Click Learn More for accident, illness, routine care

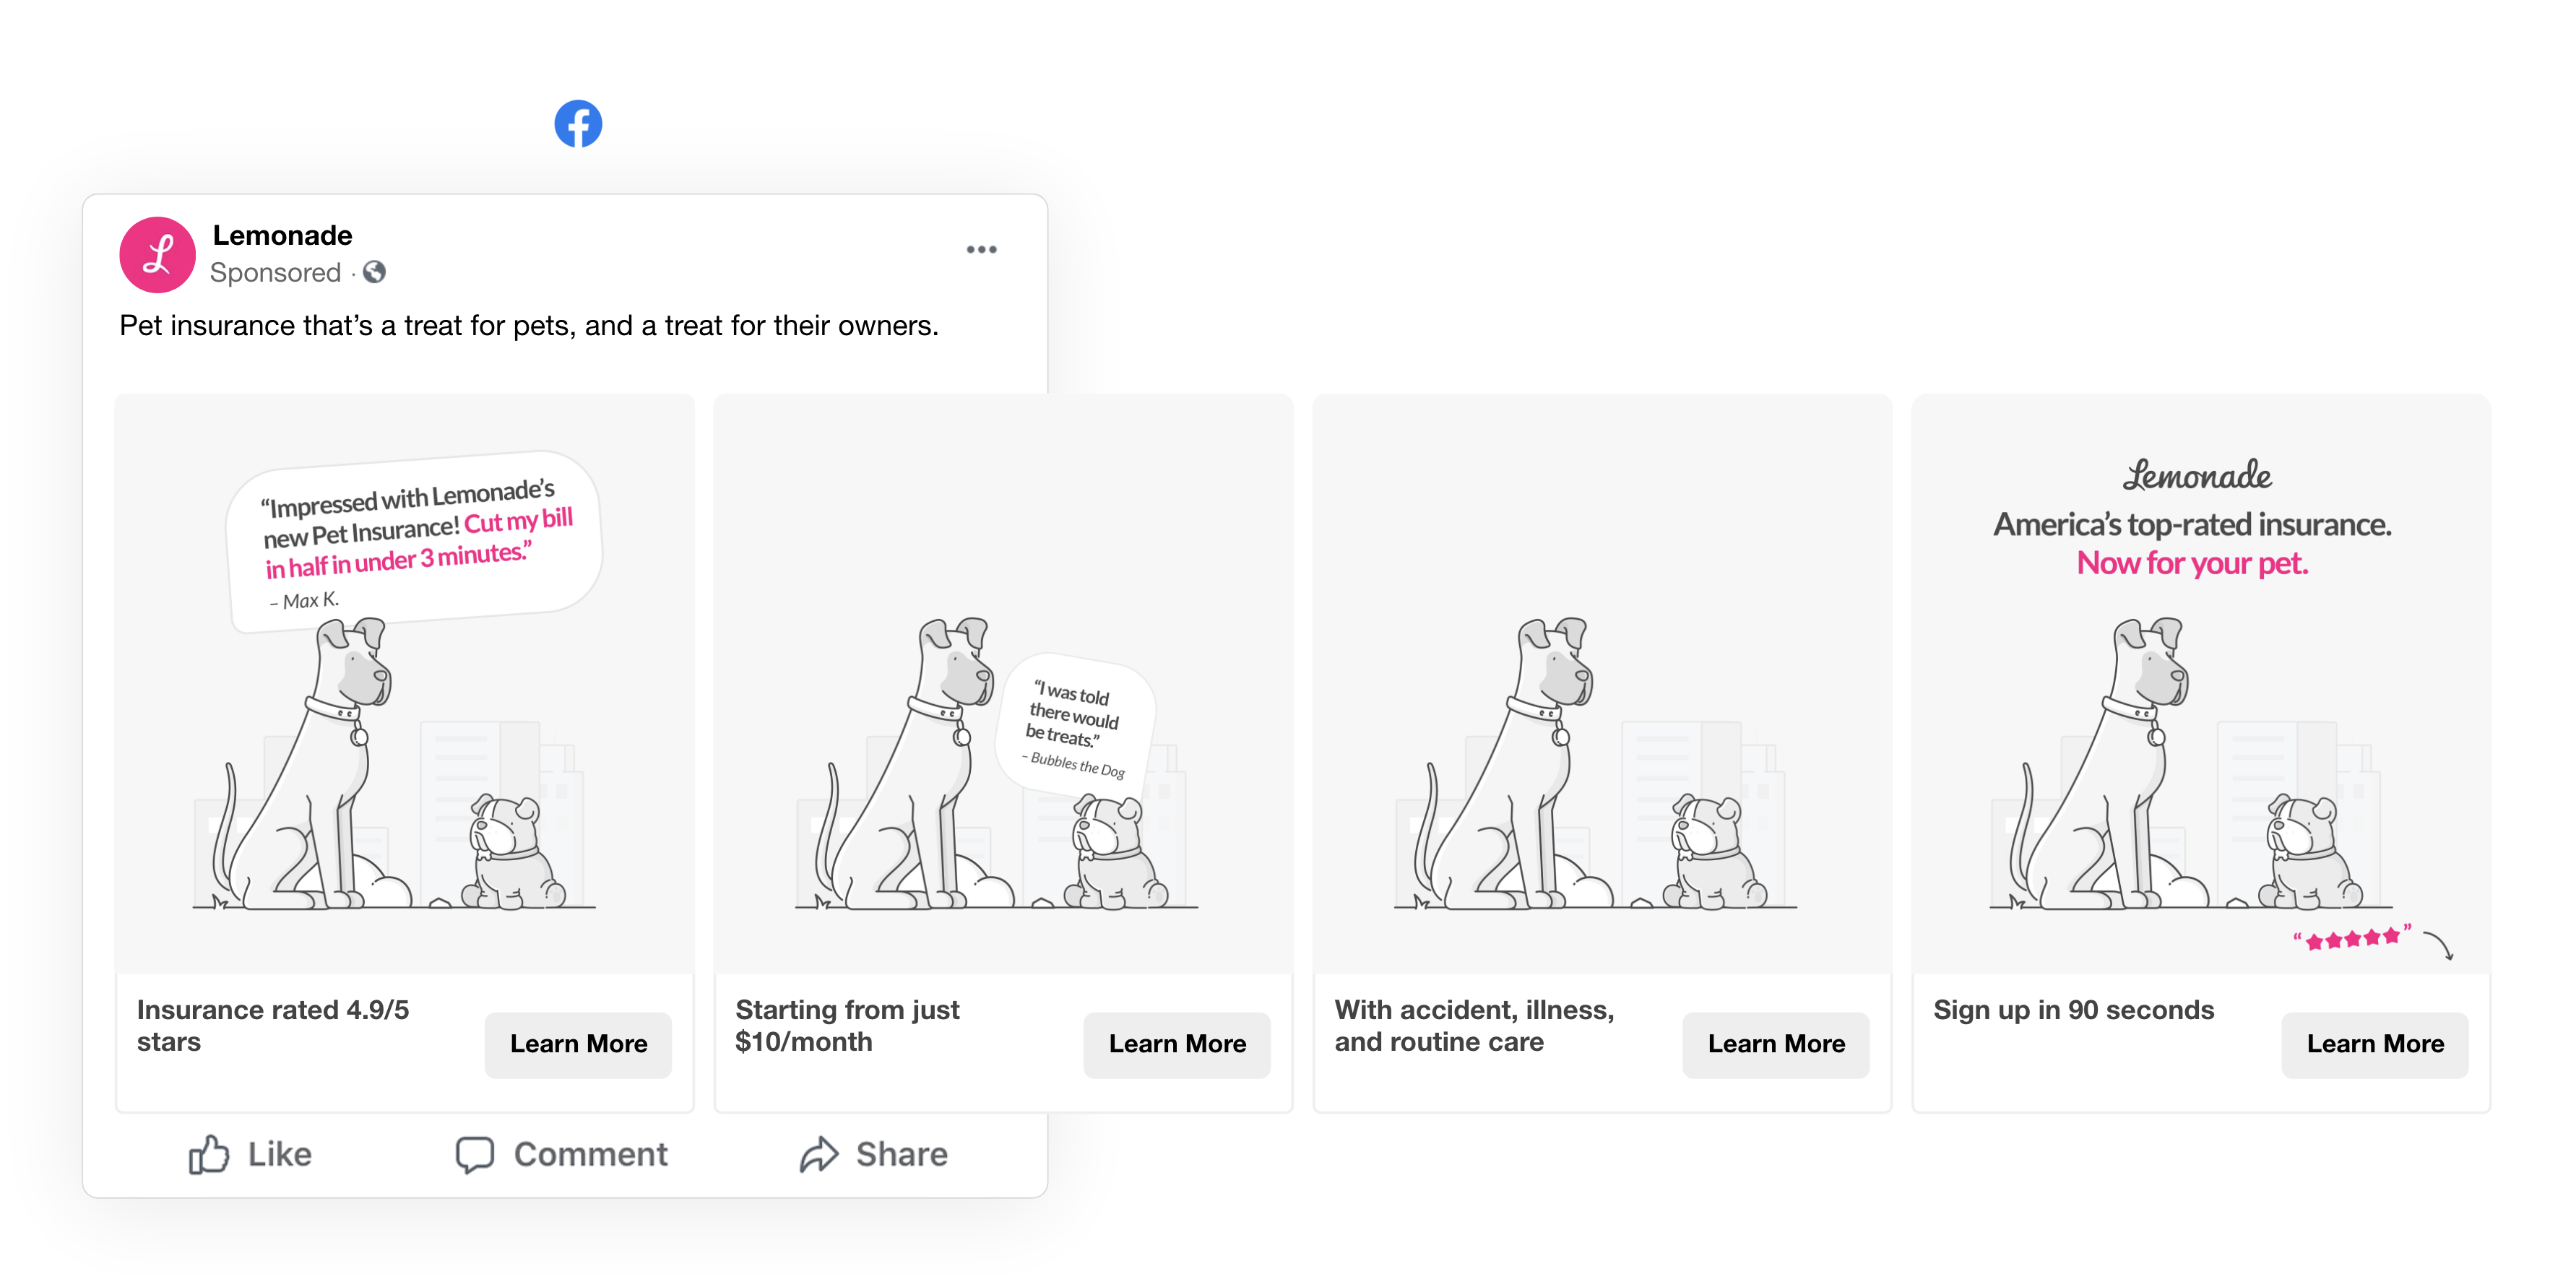[1776, 1044]
